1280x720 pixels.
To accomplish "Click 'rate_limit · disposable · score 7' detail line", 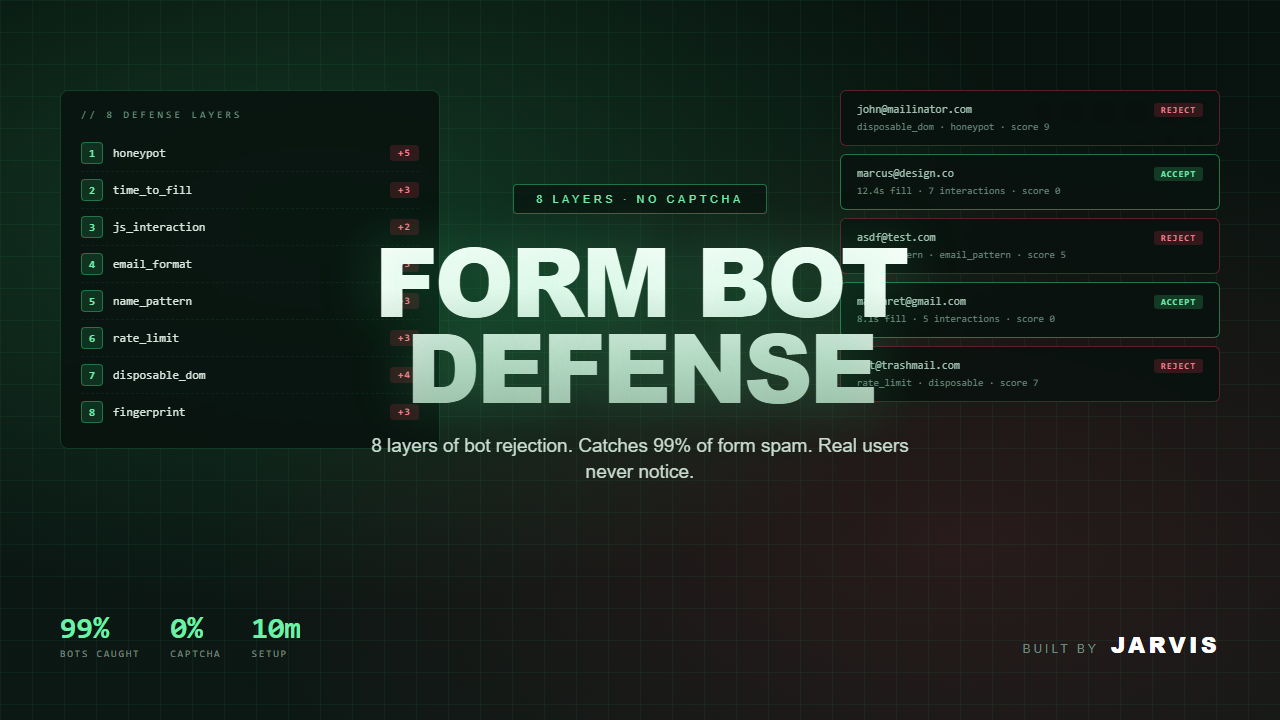I will click(x=947, y=383).
